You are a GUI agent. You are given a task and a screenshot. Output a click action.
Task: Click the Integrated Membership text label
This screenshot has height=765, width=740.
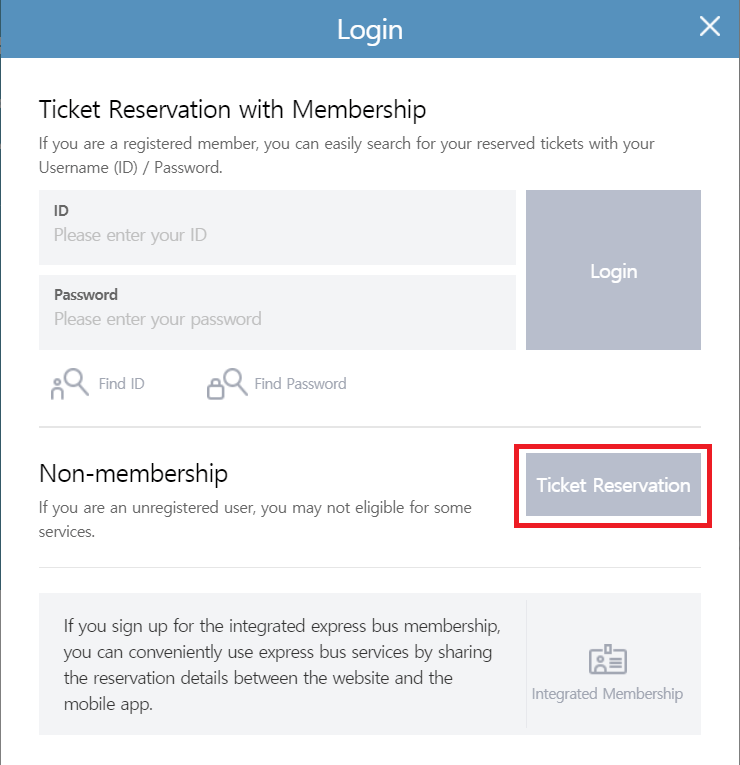[x=607, y=694]
